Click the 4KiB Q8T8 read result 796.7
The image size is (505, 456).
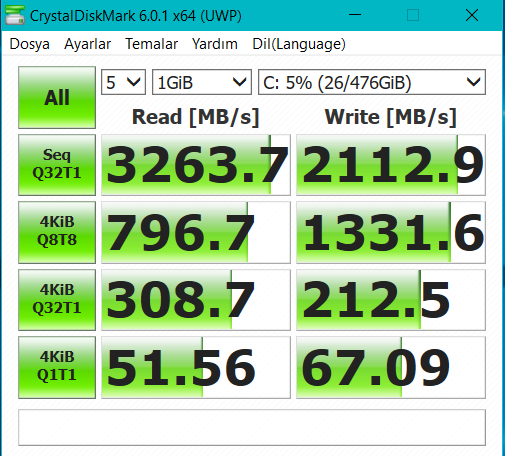pos(196,232)
